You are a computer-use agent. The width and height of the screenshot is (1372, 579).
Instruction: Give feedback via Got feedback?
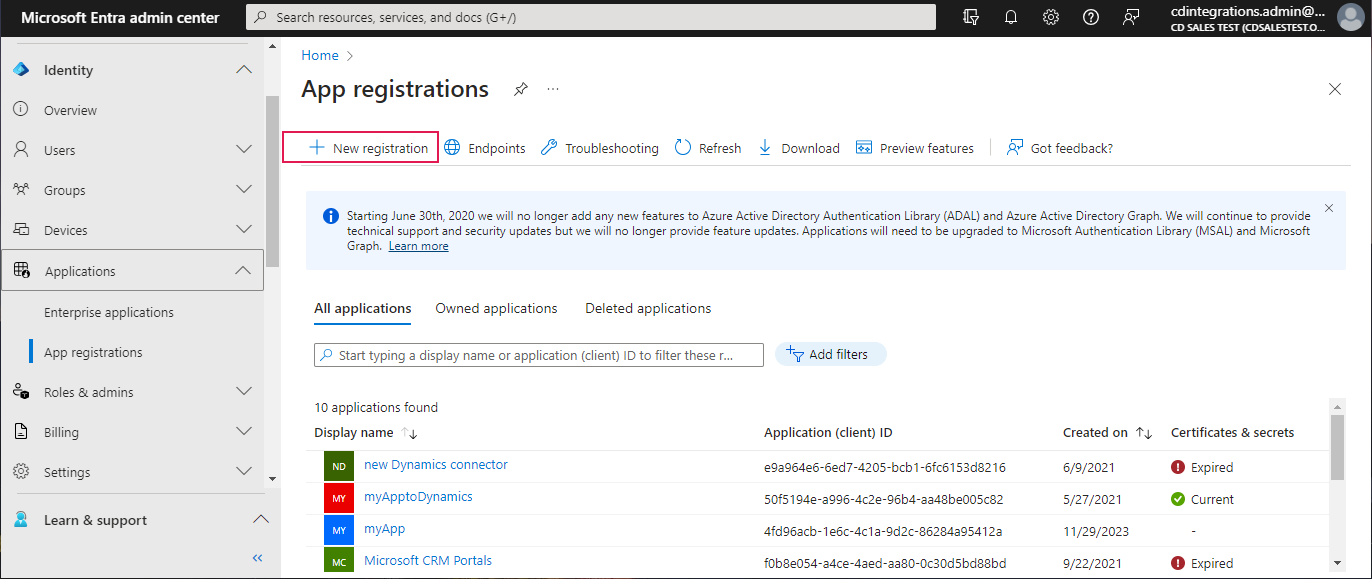(1059, 147)
